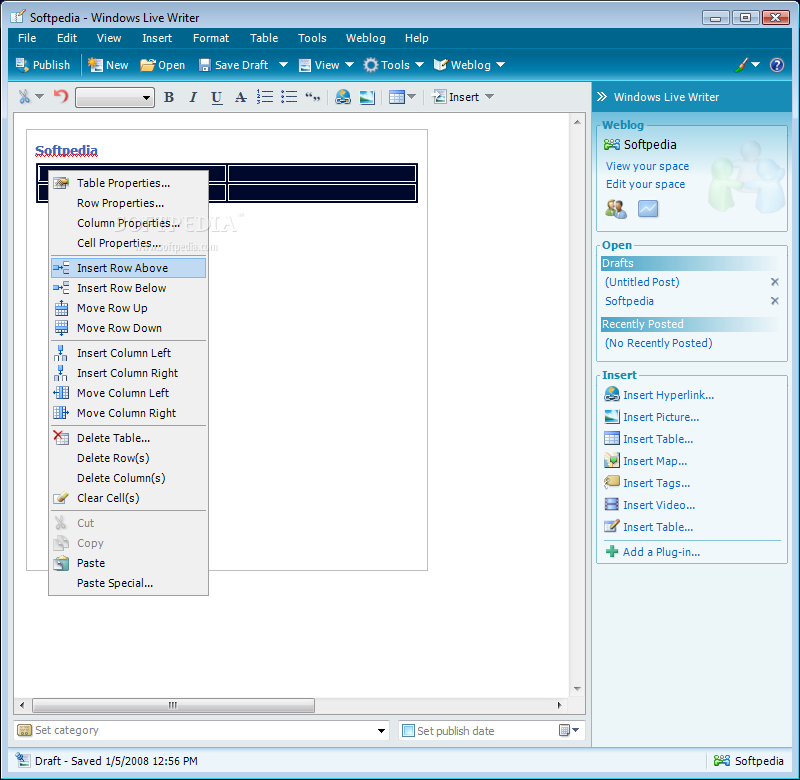Choose Table Properties from context menu

(x=129, y=183)
